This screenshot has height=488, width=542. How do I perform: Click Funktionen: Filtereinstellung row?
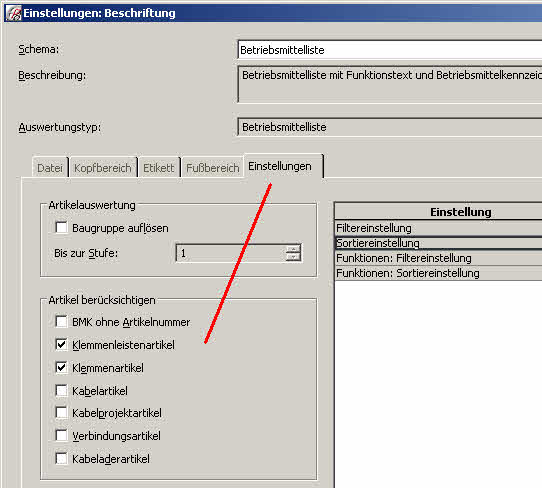click(438, 258)
